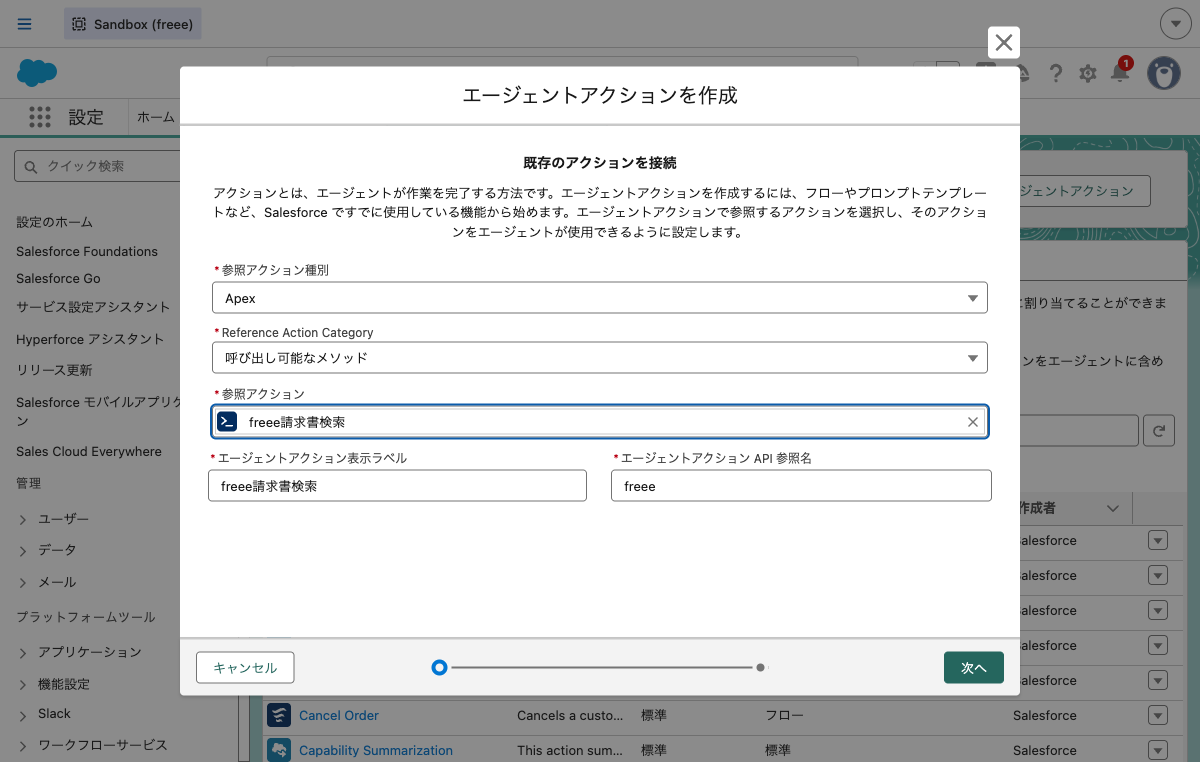Clear 参照アクション selection with the X
Image resolution: width=1200 pixels, height=762 pixels.
(x=971, y=421)
